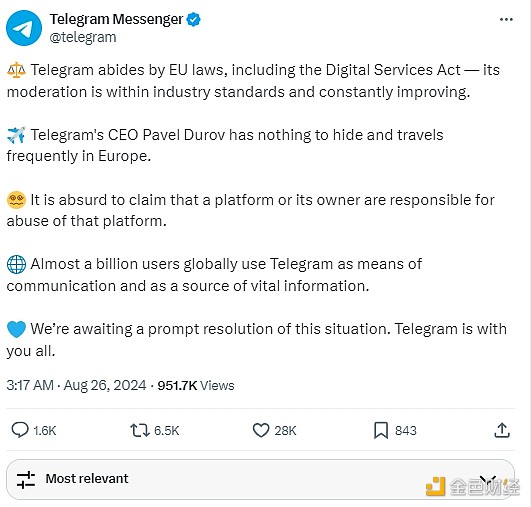This screenshot has height=507, width=531.
Task: Share the post via the upload icon
Action: click(x=502, y=430)
